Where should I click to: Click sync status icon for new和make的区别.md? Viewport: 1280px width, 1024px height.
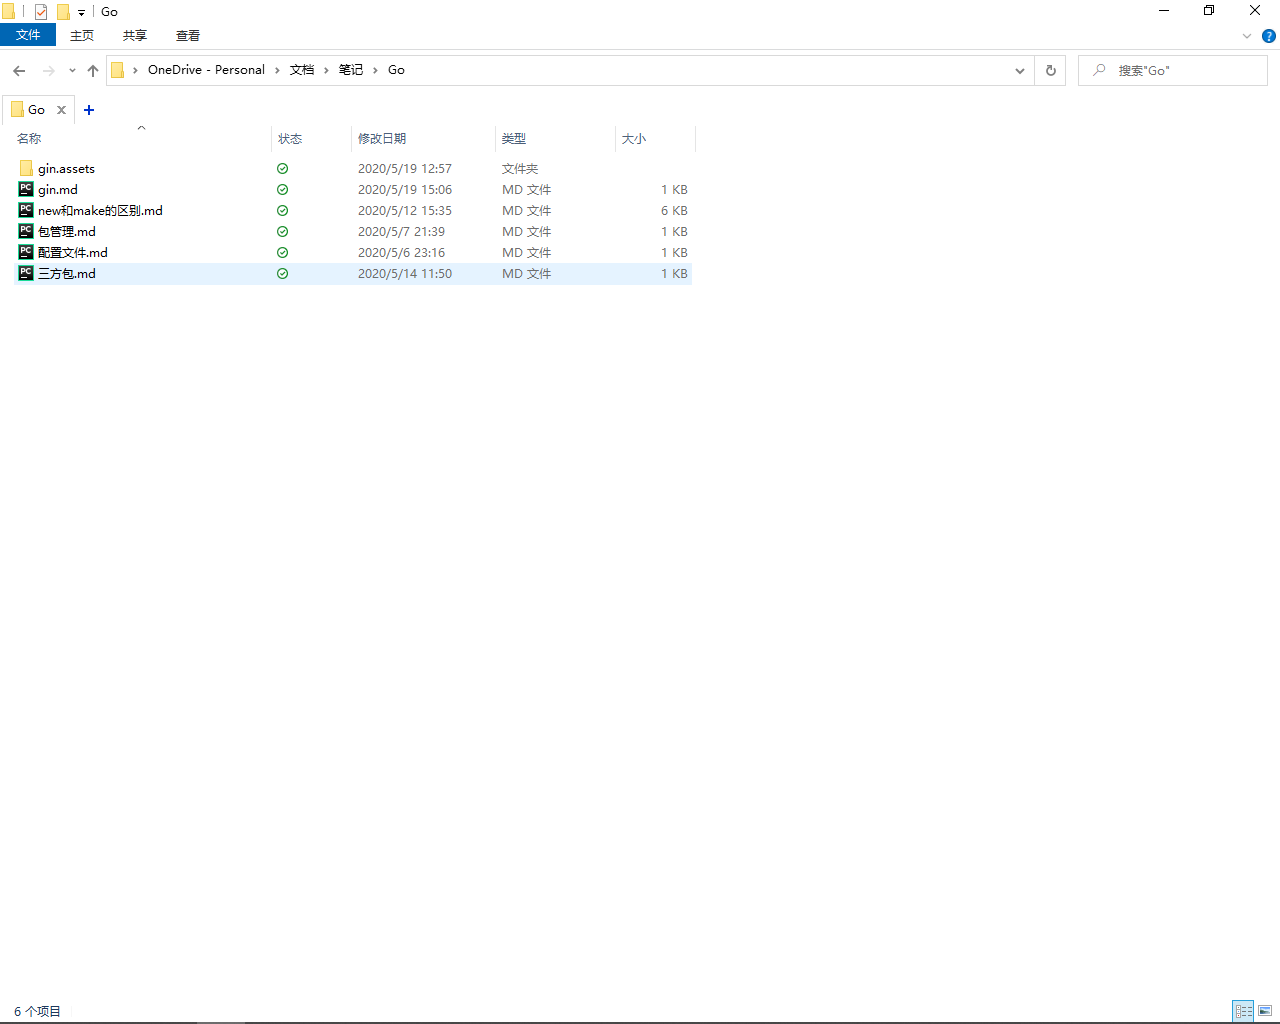283,211
